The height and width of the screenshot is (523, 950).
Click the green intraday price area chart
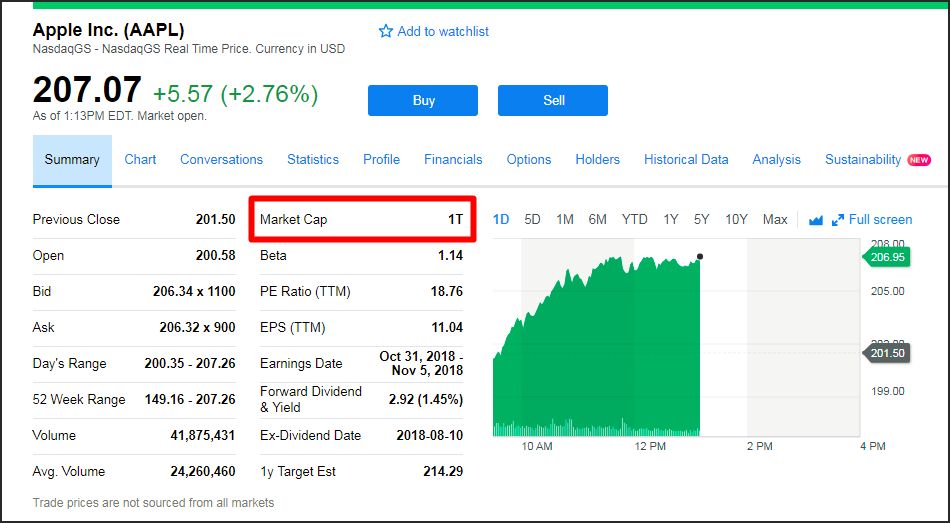pyautogui.click(x=596, y=345)
